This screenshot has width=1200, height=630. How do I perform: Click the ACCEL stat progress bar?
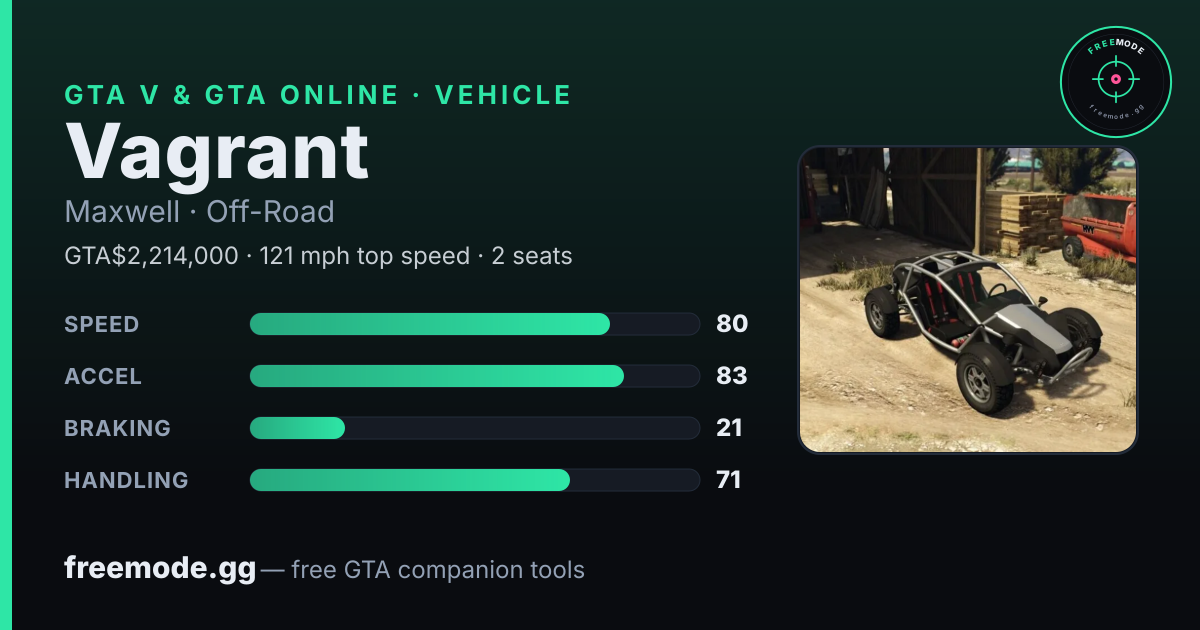coord(475,376)
